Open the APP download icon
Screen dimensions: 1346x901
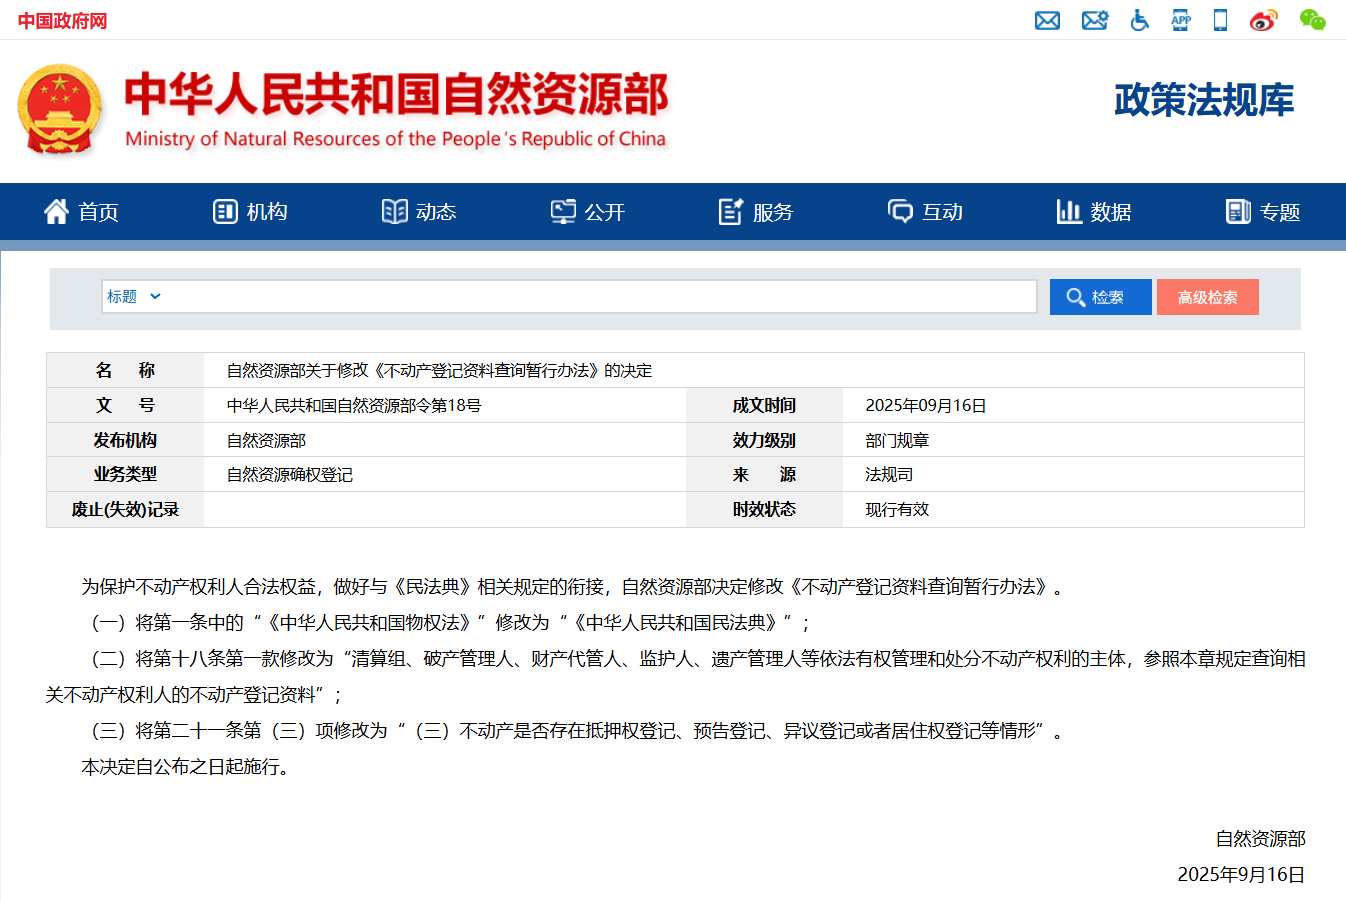(1181, 20)
